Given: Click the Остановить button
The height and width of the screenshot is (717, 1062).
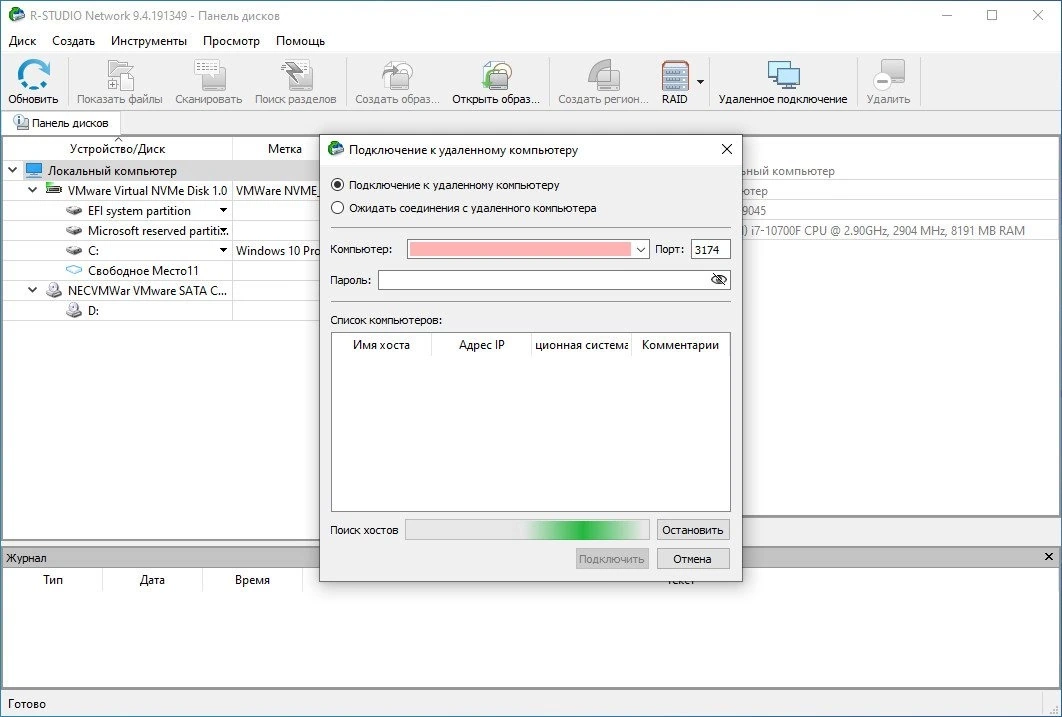Looking at the screenshot, I should click(693, 530).
